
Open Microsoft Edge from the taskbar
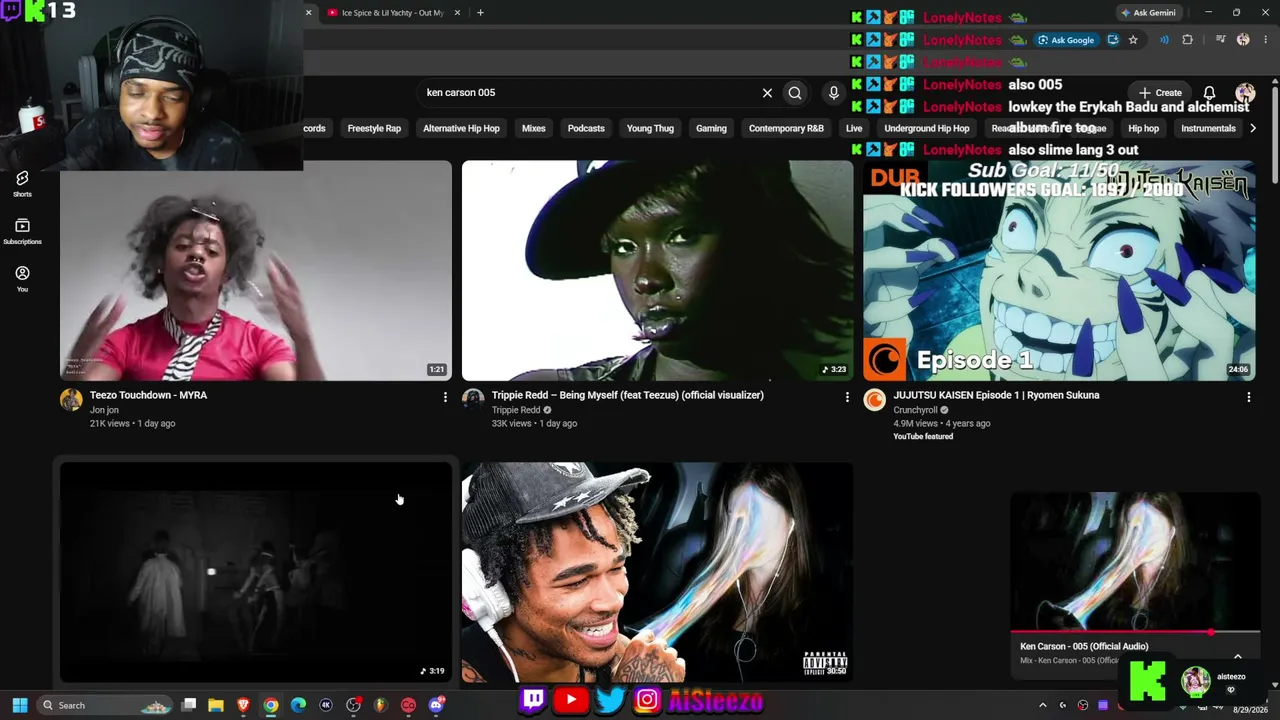click(x=298, y=705)
